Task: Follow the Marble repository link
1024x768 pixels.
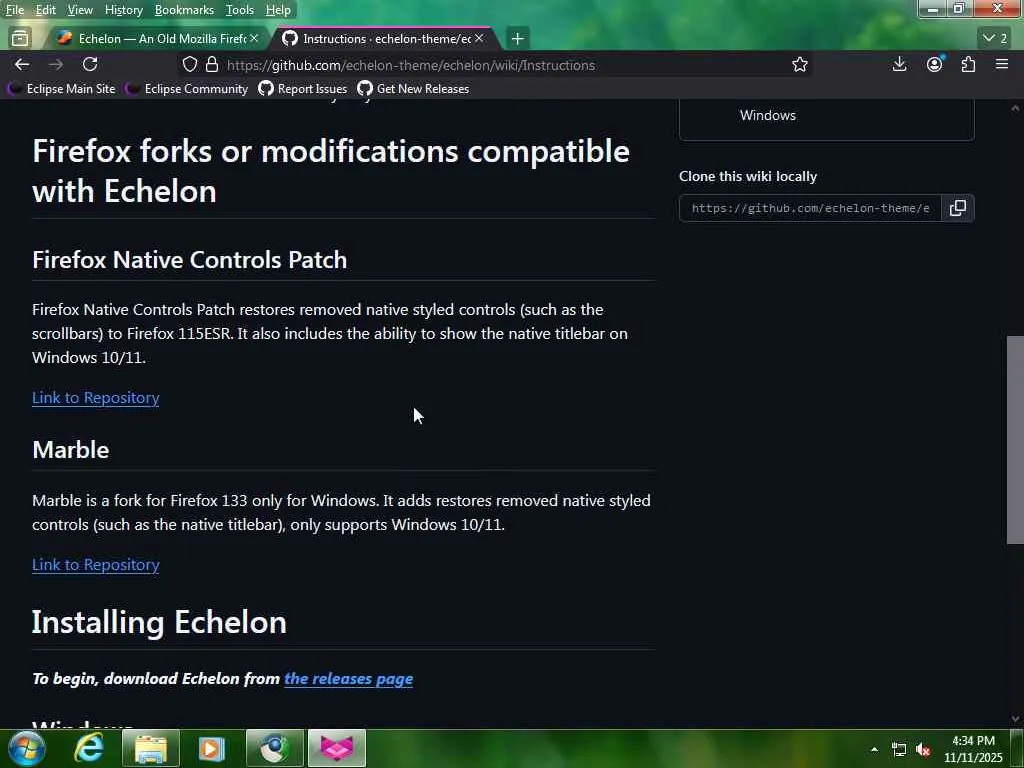Action: (95, 565)
